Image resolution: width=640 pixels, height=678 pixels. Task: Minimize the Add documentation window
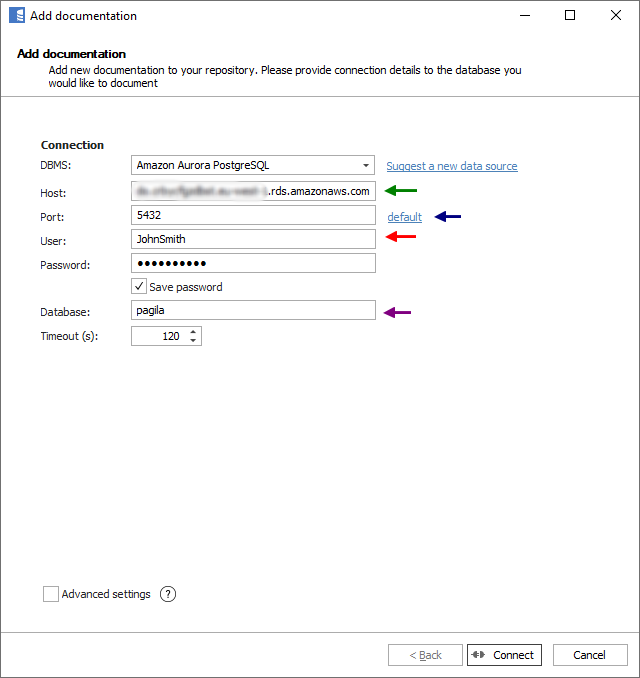coord(524,16)
